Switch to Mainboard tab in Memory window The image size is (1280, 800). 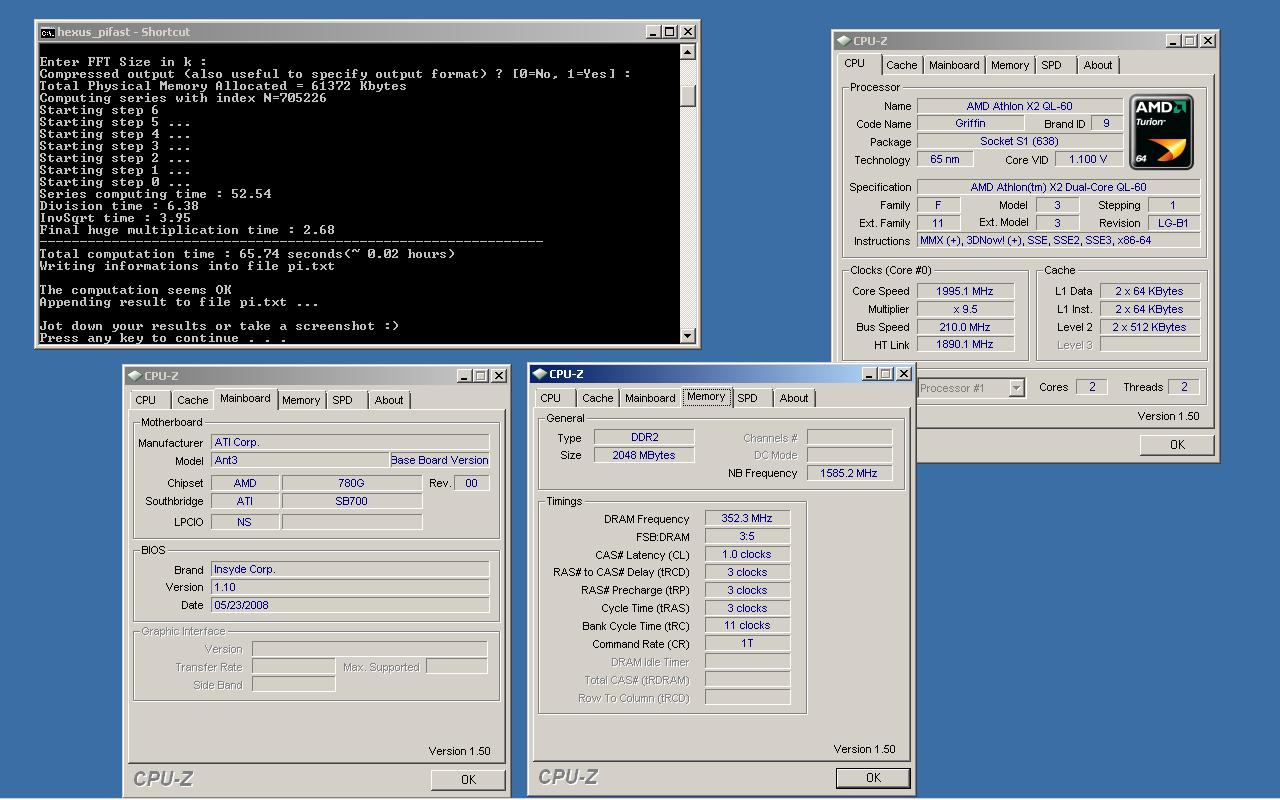(650, 398)
